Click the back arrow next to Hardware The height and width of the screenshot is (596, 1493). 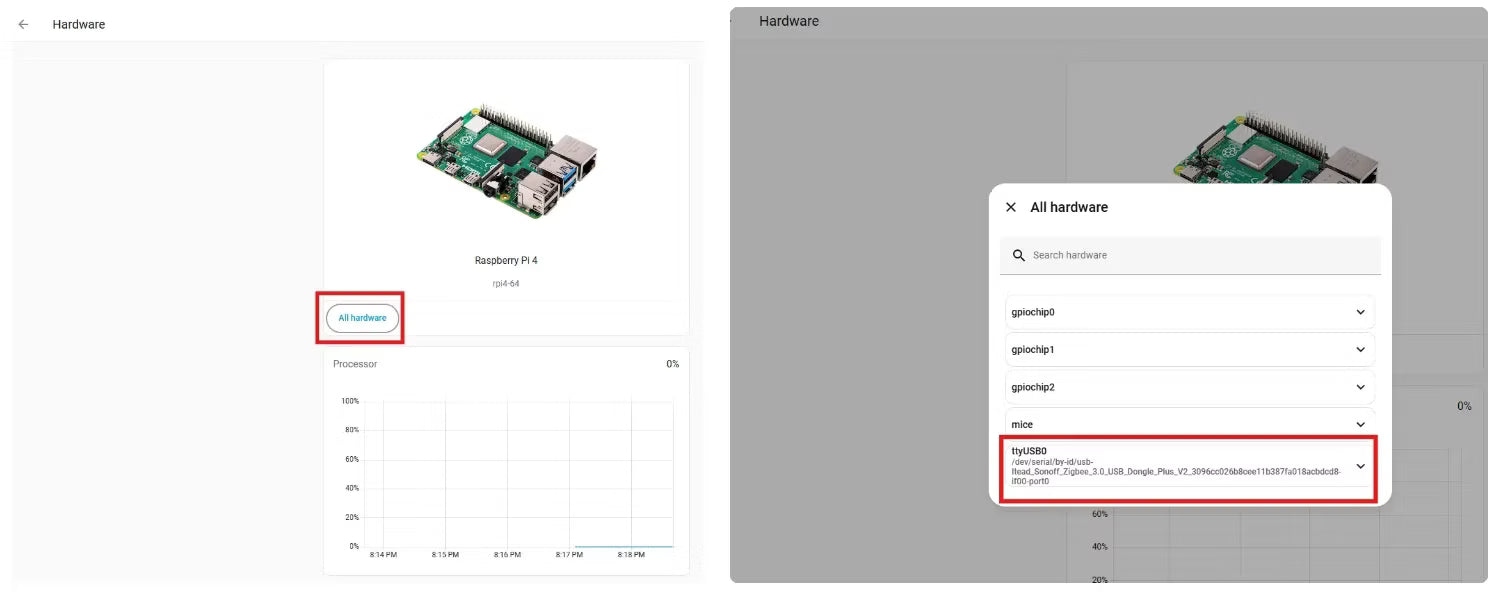(24, 24)
